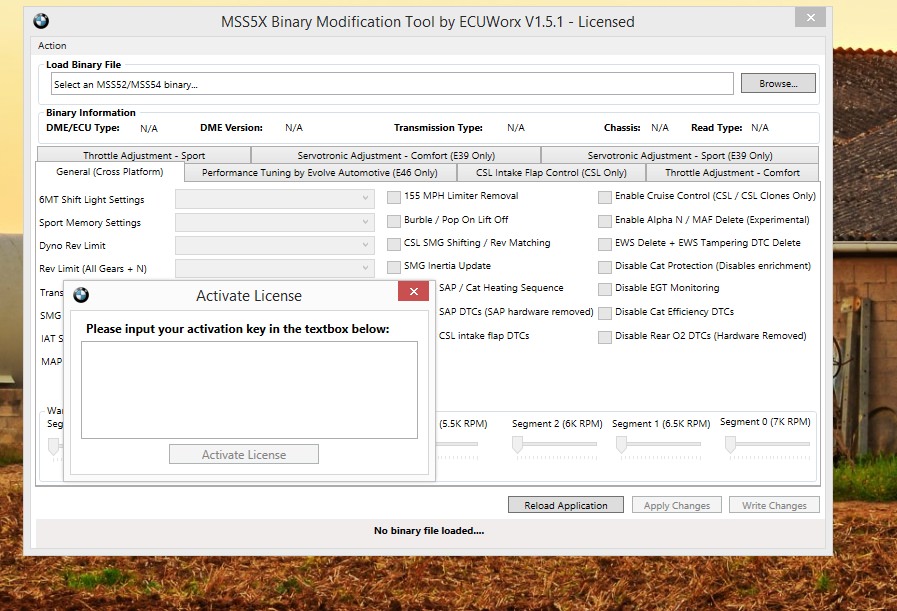Switch to Throttle Adjustment - Sport tab
Image resolution: width=897 pixels, height=611 pixels.
tap(144, 155)
